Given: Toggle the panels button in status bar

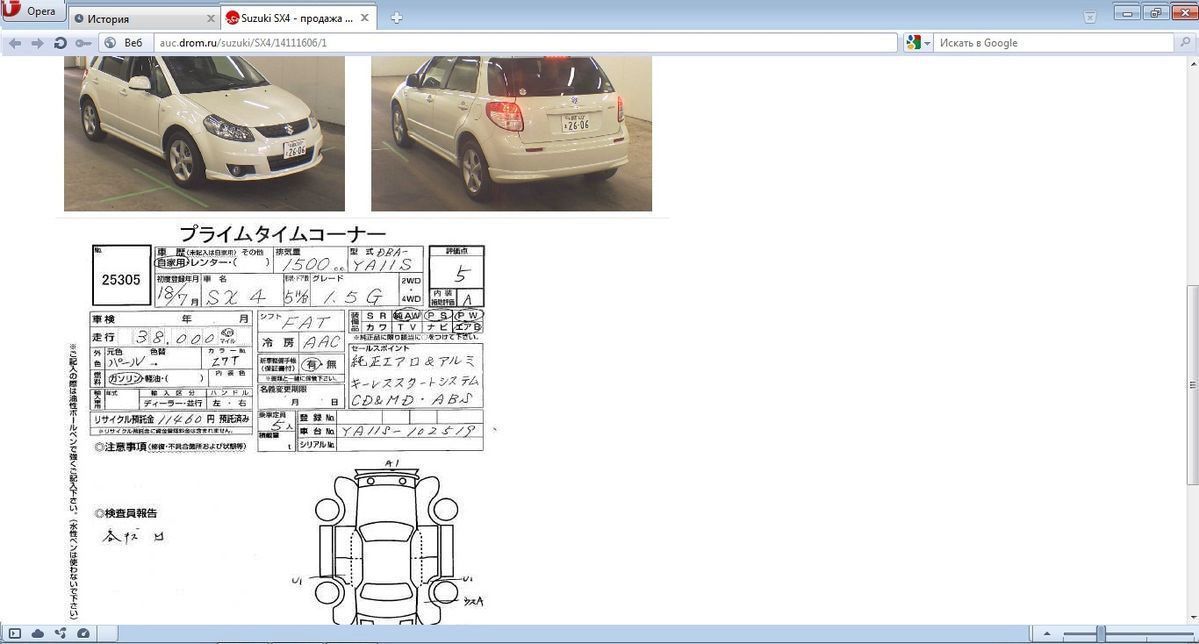Looking at the screenshot, I should (14, 634).
